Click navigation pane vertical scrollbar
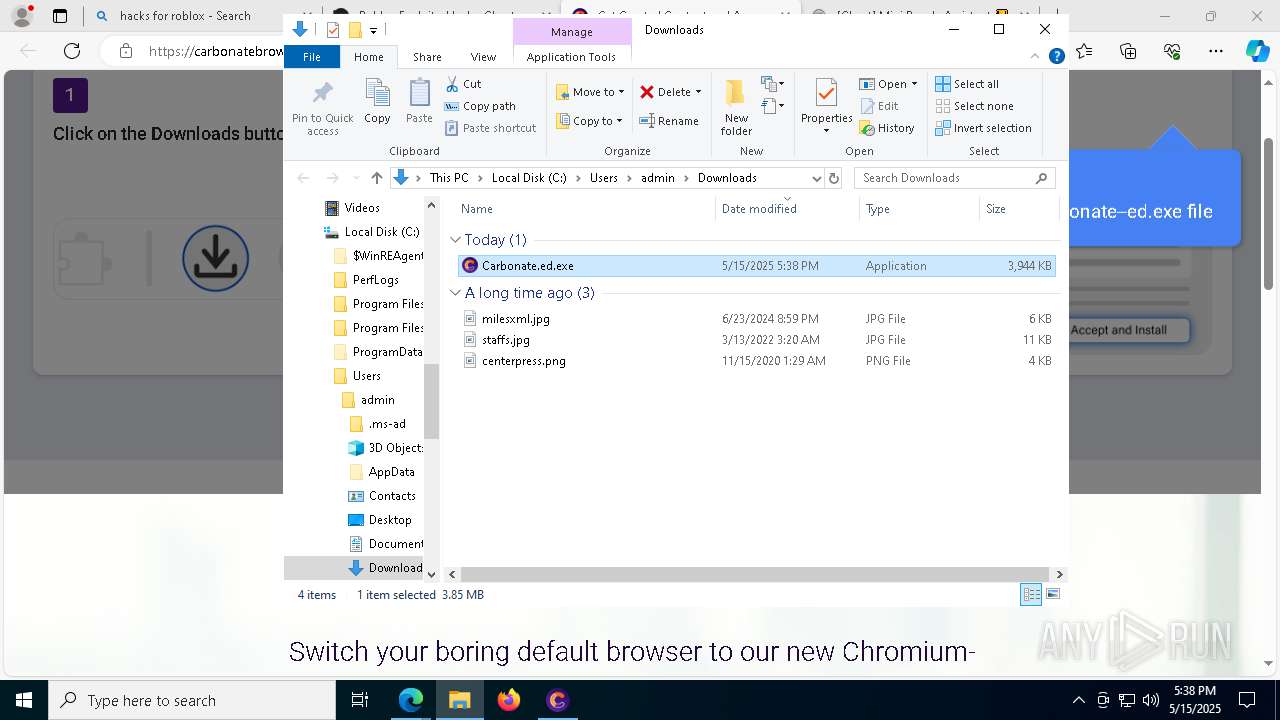Screen dimensions: 1280x720 tap(432, 400)
